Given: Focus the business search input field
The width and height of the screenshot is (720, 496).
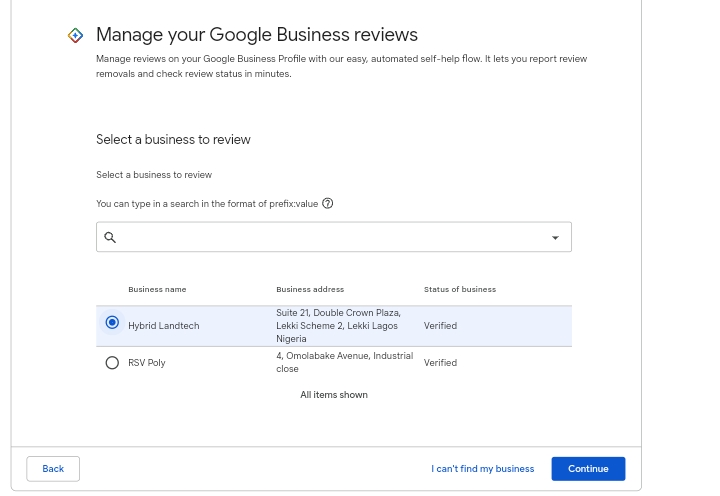Looking at the screenshot, I should tap(334, 237).
